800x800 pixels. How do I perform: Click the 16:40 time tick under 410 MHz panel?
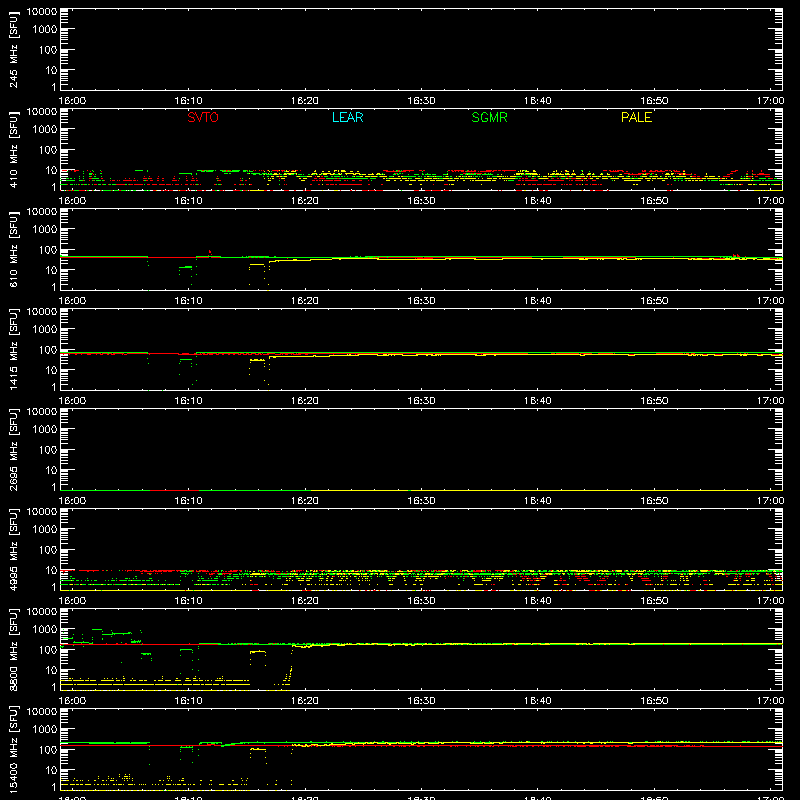point(538,201)
